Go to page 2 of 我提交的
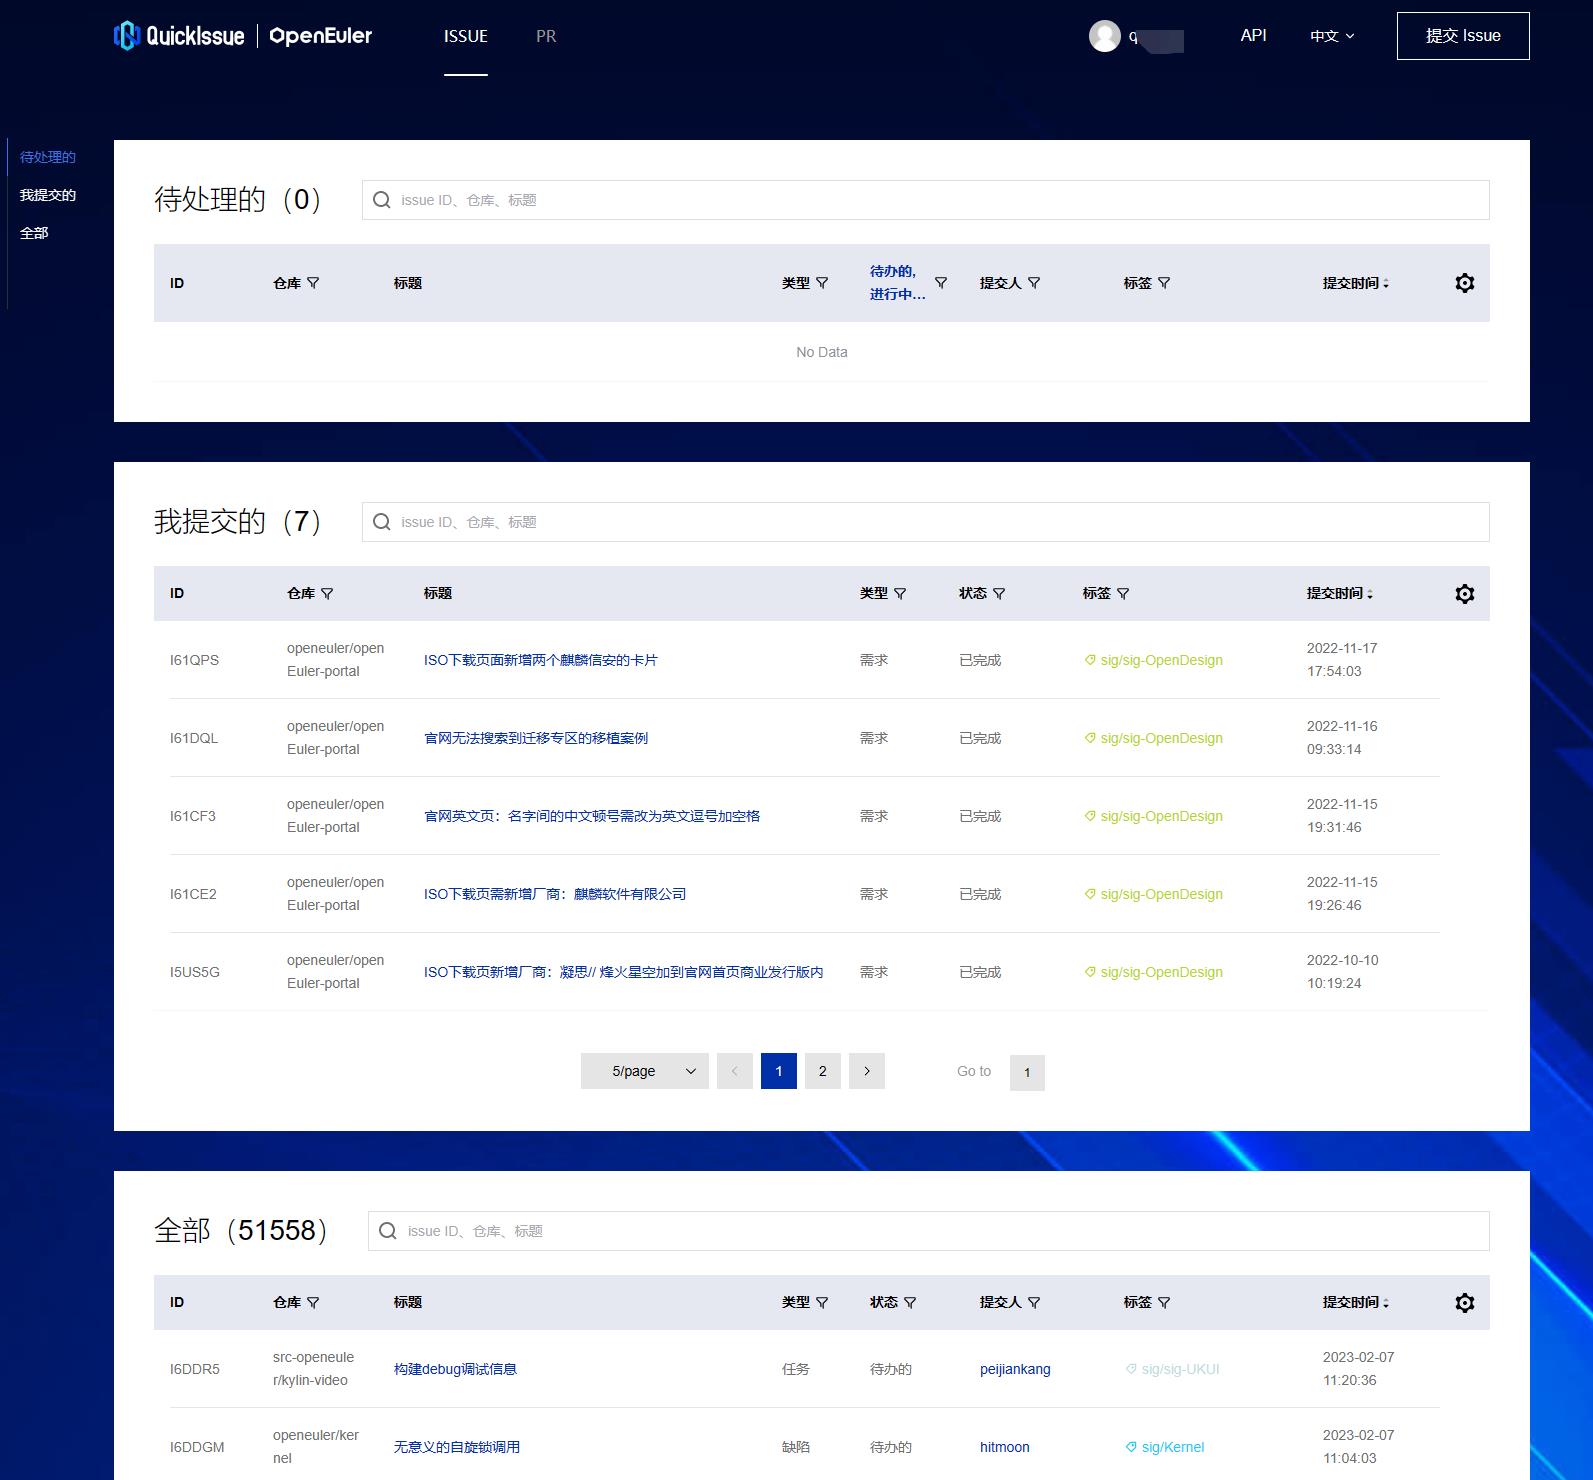This screenshot has width=1593, height=1480. [x=822, y=1071]
